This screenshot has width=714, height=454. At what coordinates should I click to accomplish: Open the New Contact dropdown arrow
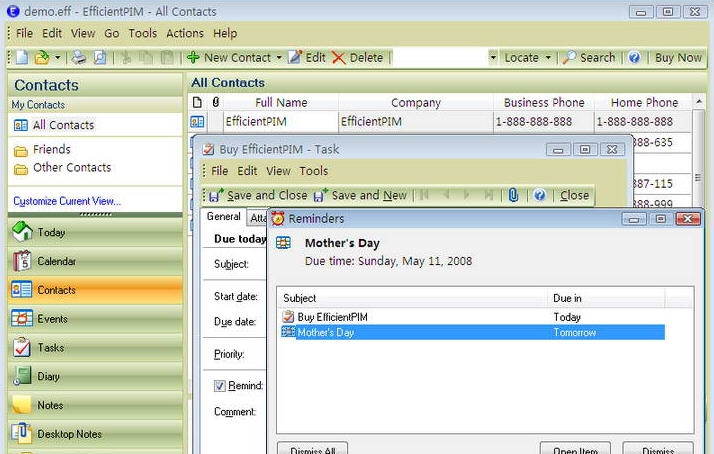(279, 58)
